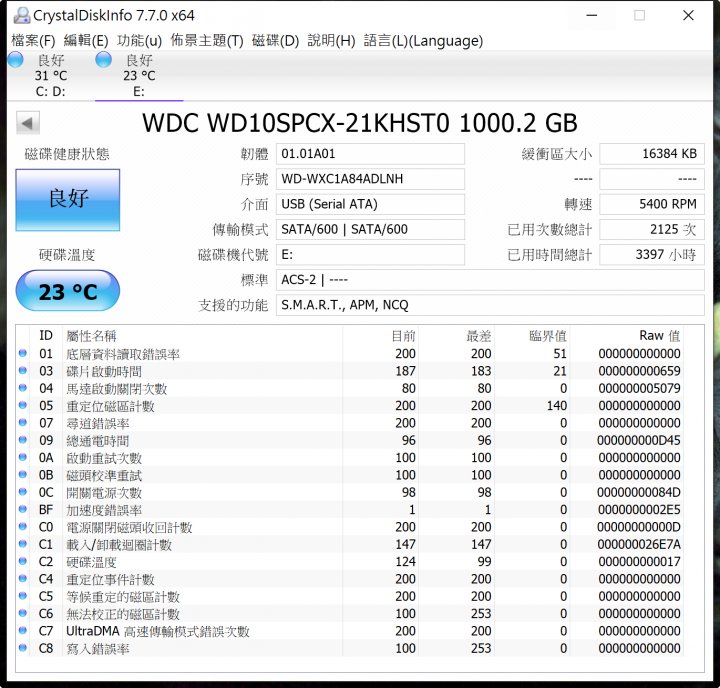Click raw value 000000026E7A

(639, 544)
